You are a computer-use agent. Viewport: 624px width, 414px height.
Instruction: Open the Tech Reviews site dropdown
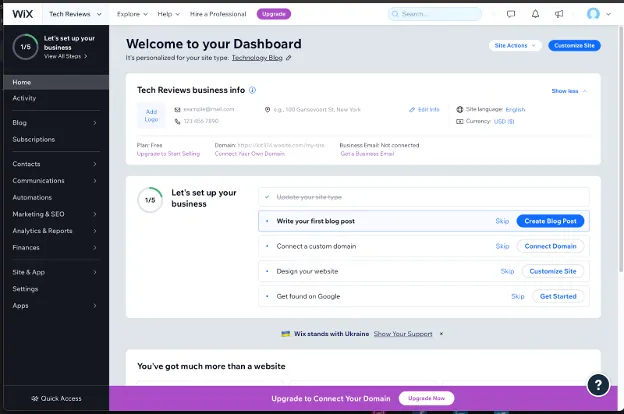(75, 14)
